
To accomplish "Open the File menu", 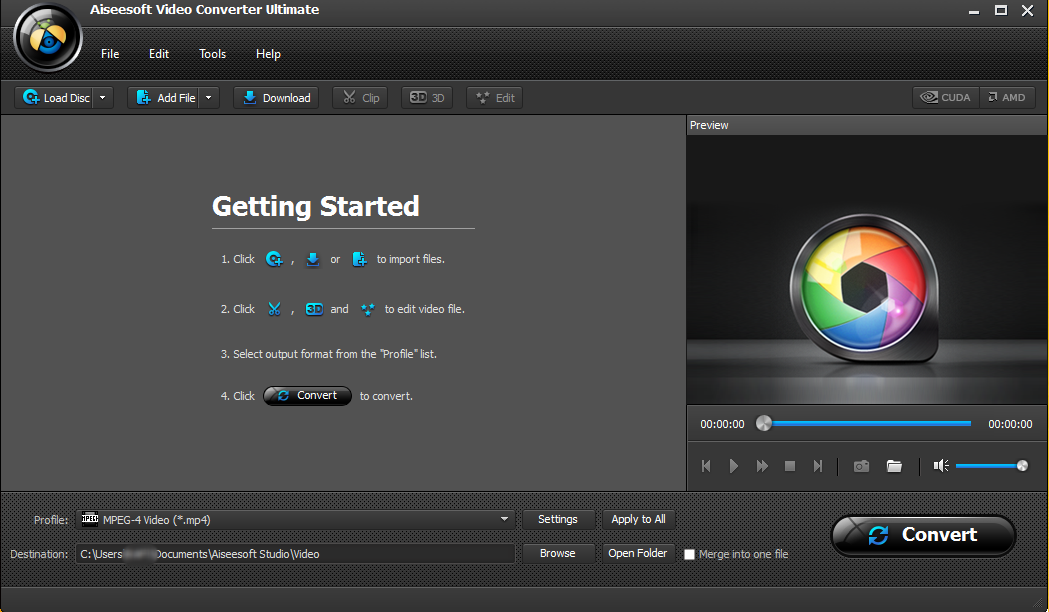I will [110, 54].
